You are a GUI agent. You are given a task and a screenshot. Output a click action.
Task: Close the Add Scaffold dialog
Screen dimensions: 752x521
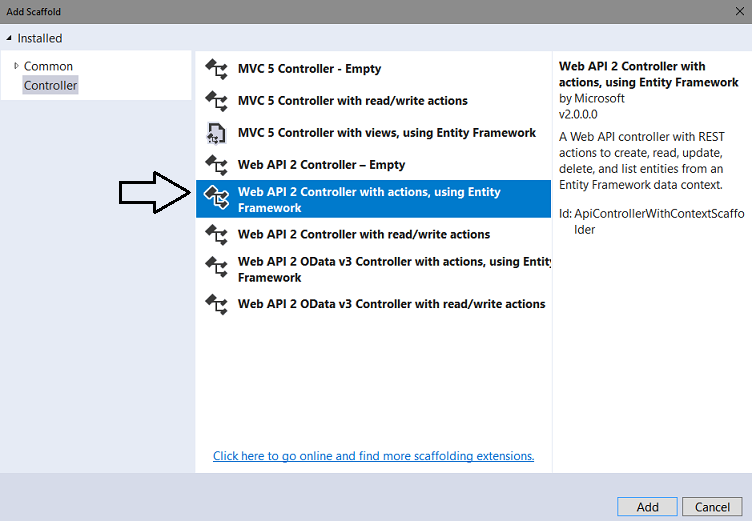[x=740, y=12]
